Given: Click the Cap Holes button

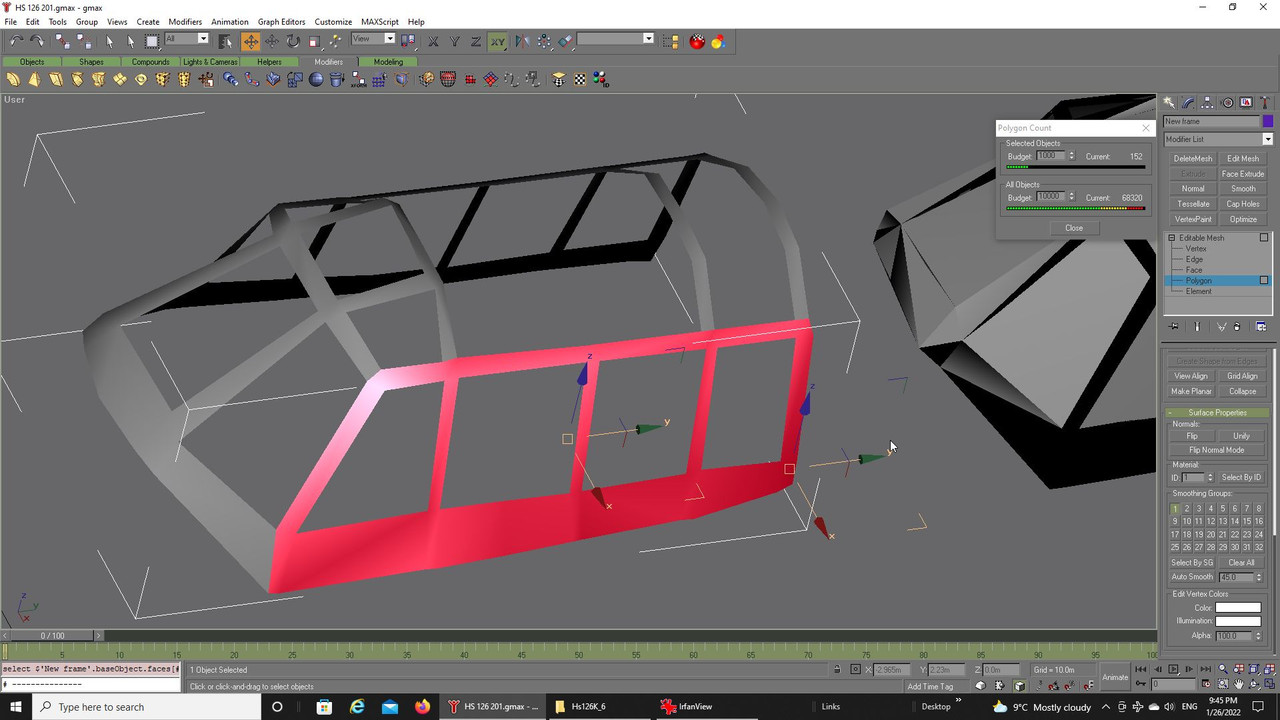Looking at the screenshot, I should 1243,203.
